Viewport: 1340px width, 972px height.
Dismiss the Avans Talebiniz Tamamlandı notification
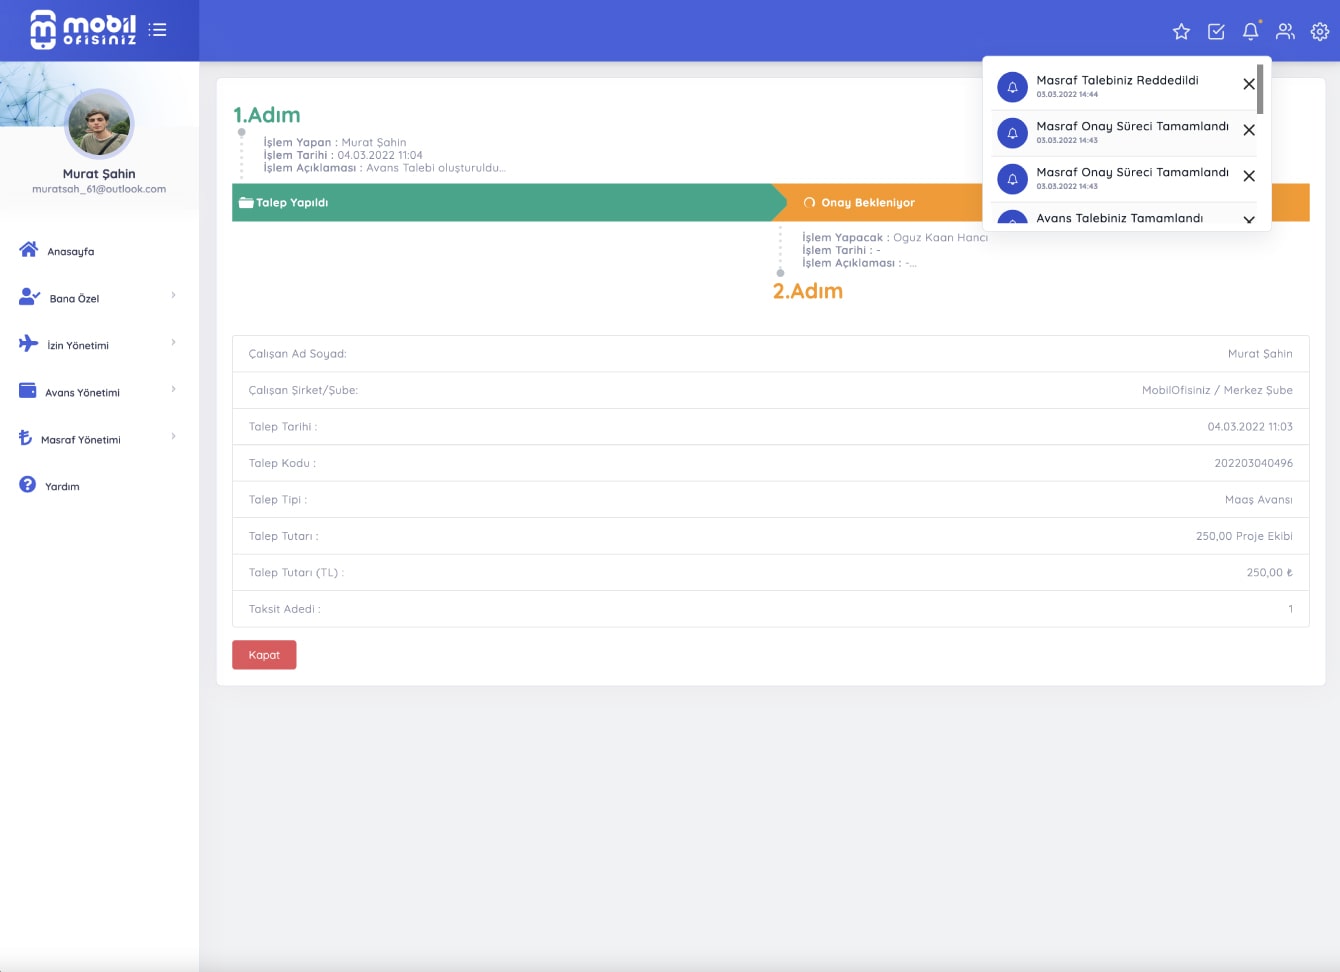click(x=1249, y=220)
